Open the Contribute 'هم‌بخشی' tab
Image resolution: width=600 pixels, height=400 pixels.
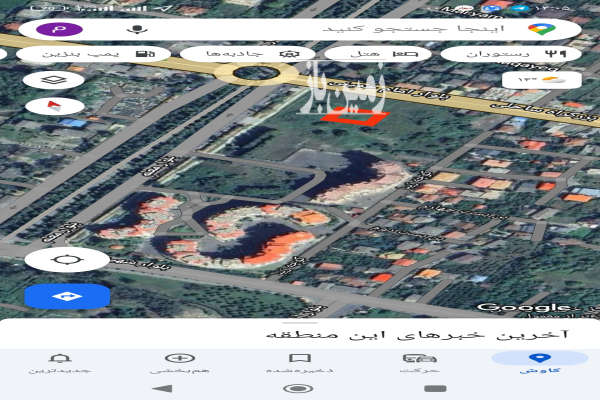(180, 362)
